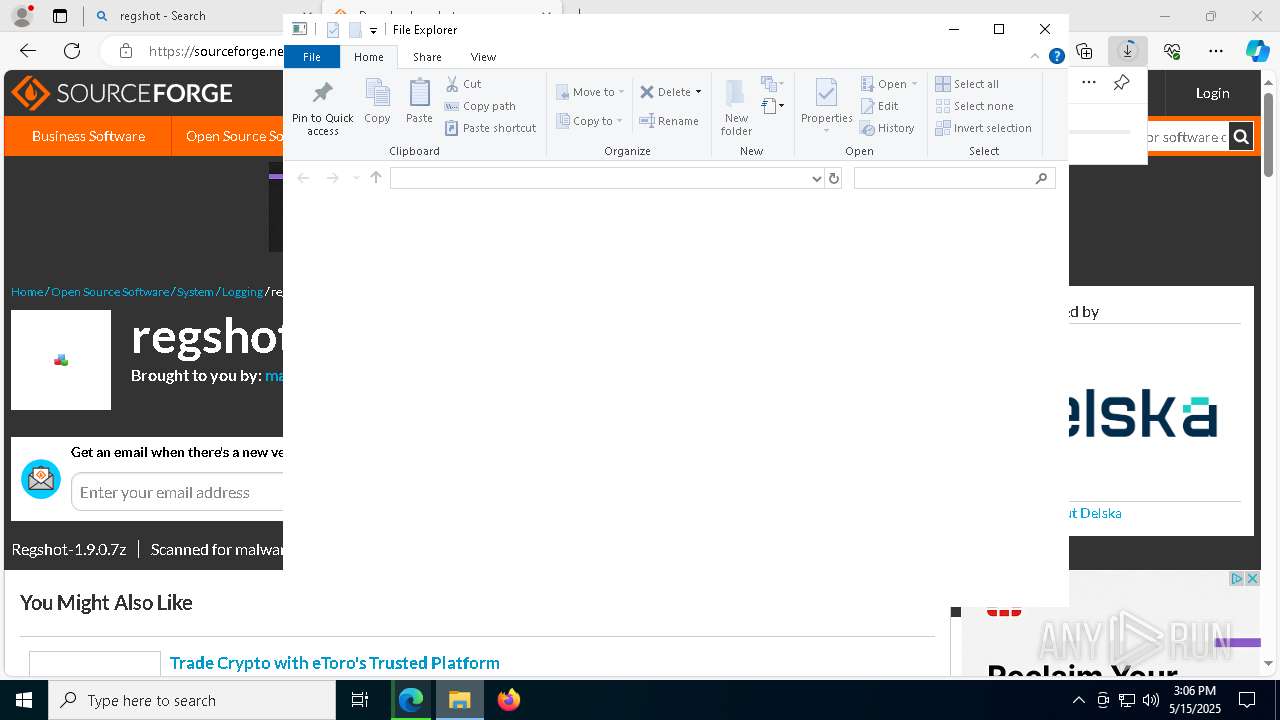Open the Action Center notifications
This screenshot has height=720, width=1280.
pos(1247,700)
